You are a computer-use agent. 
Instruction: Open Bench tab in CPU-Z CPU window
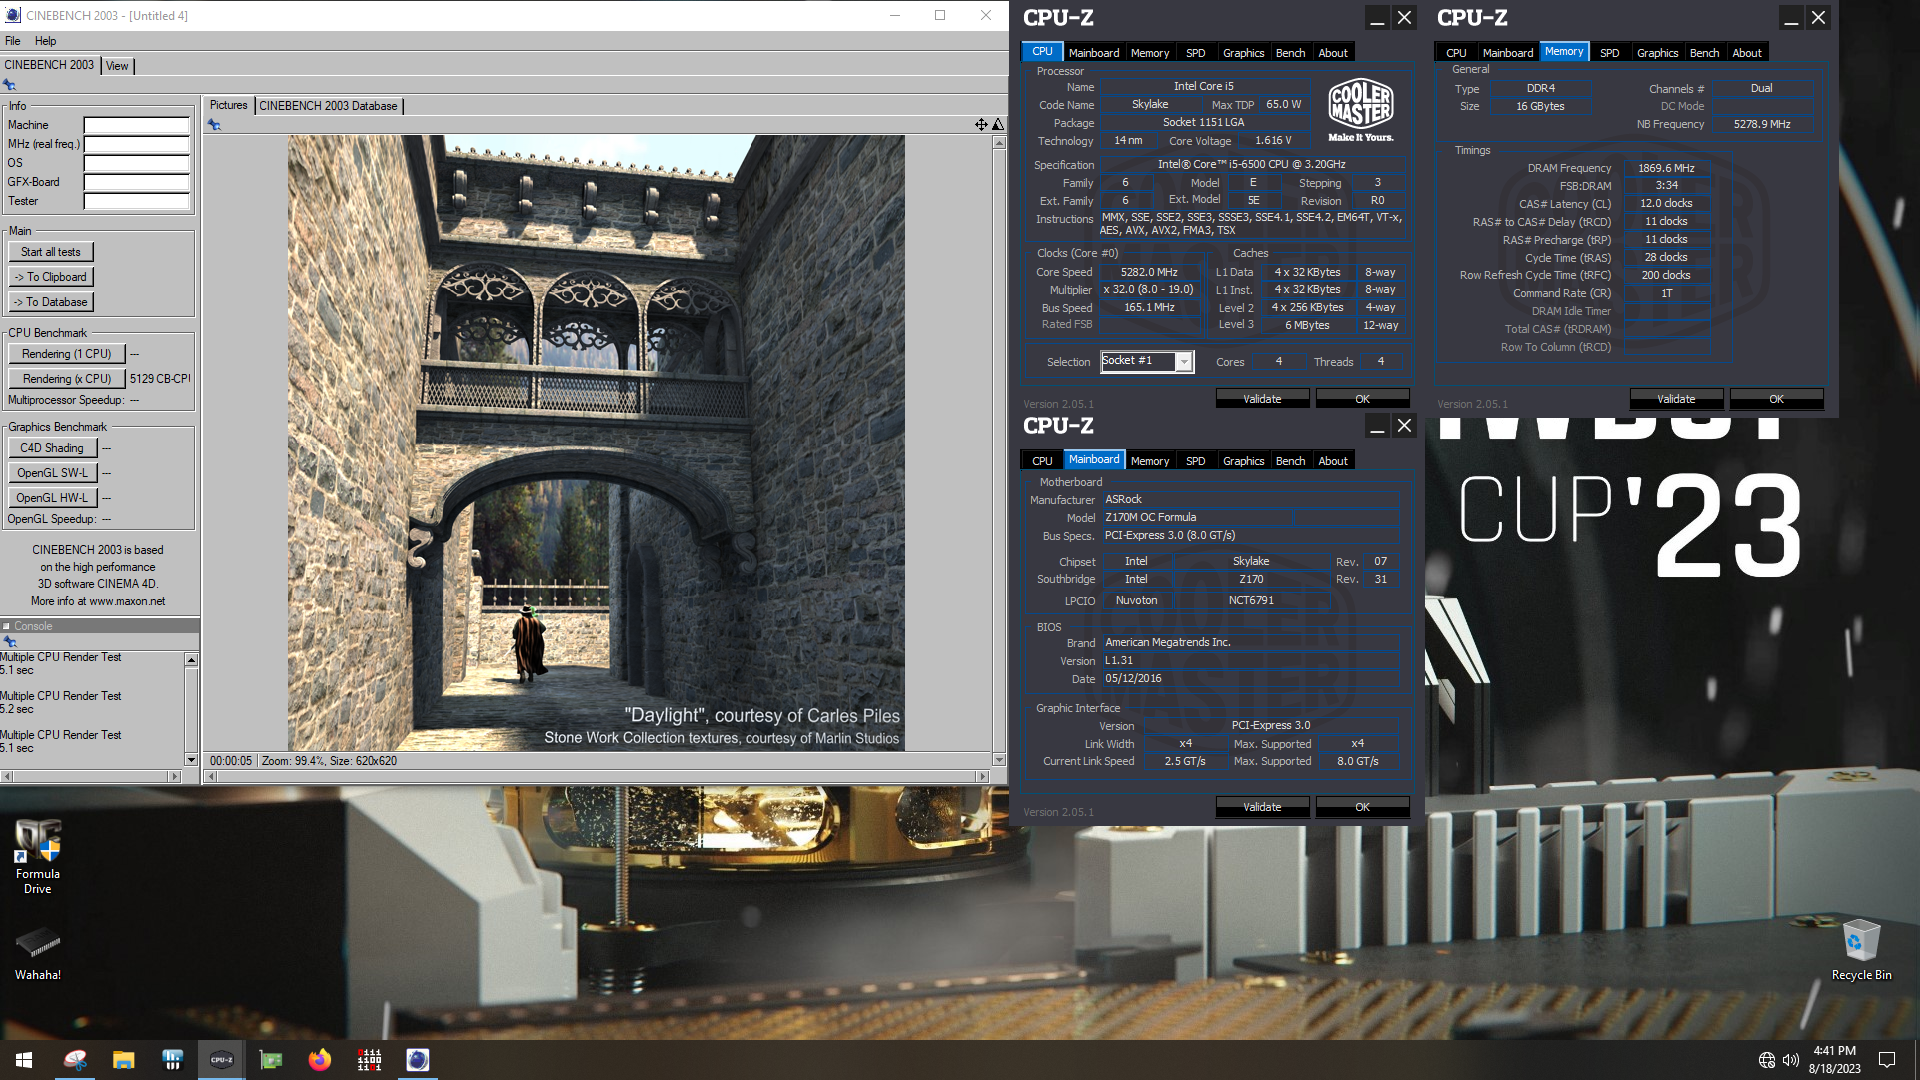click(x=1290, y=53)
